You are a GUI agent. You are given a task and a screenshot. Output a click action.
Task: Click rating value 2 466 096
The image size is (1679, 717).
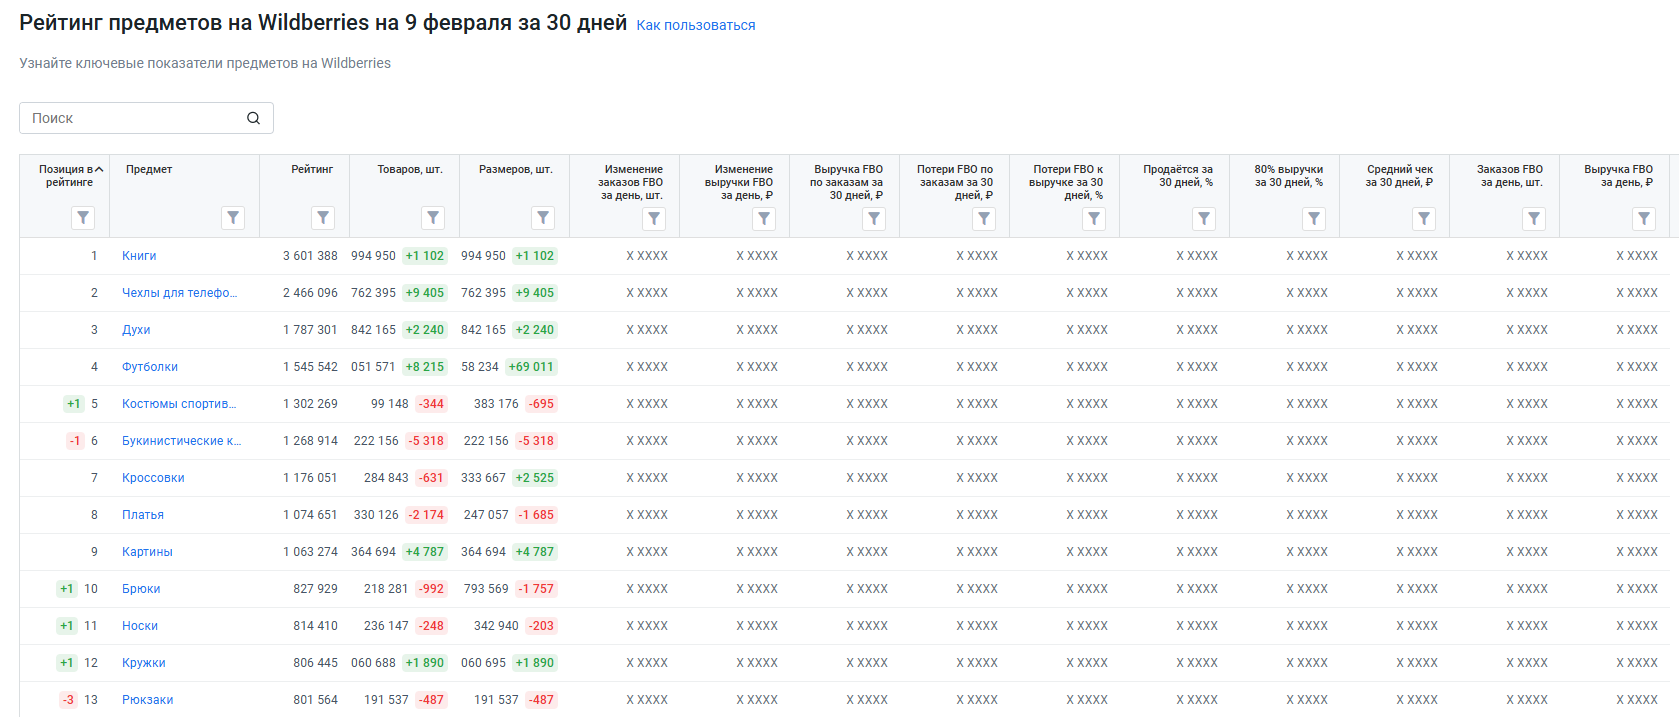(310, 293)
